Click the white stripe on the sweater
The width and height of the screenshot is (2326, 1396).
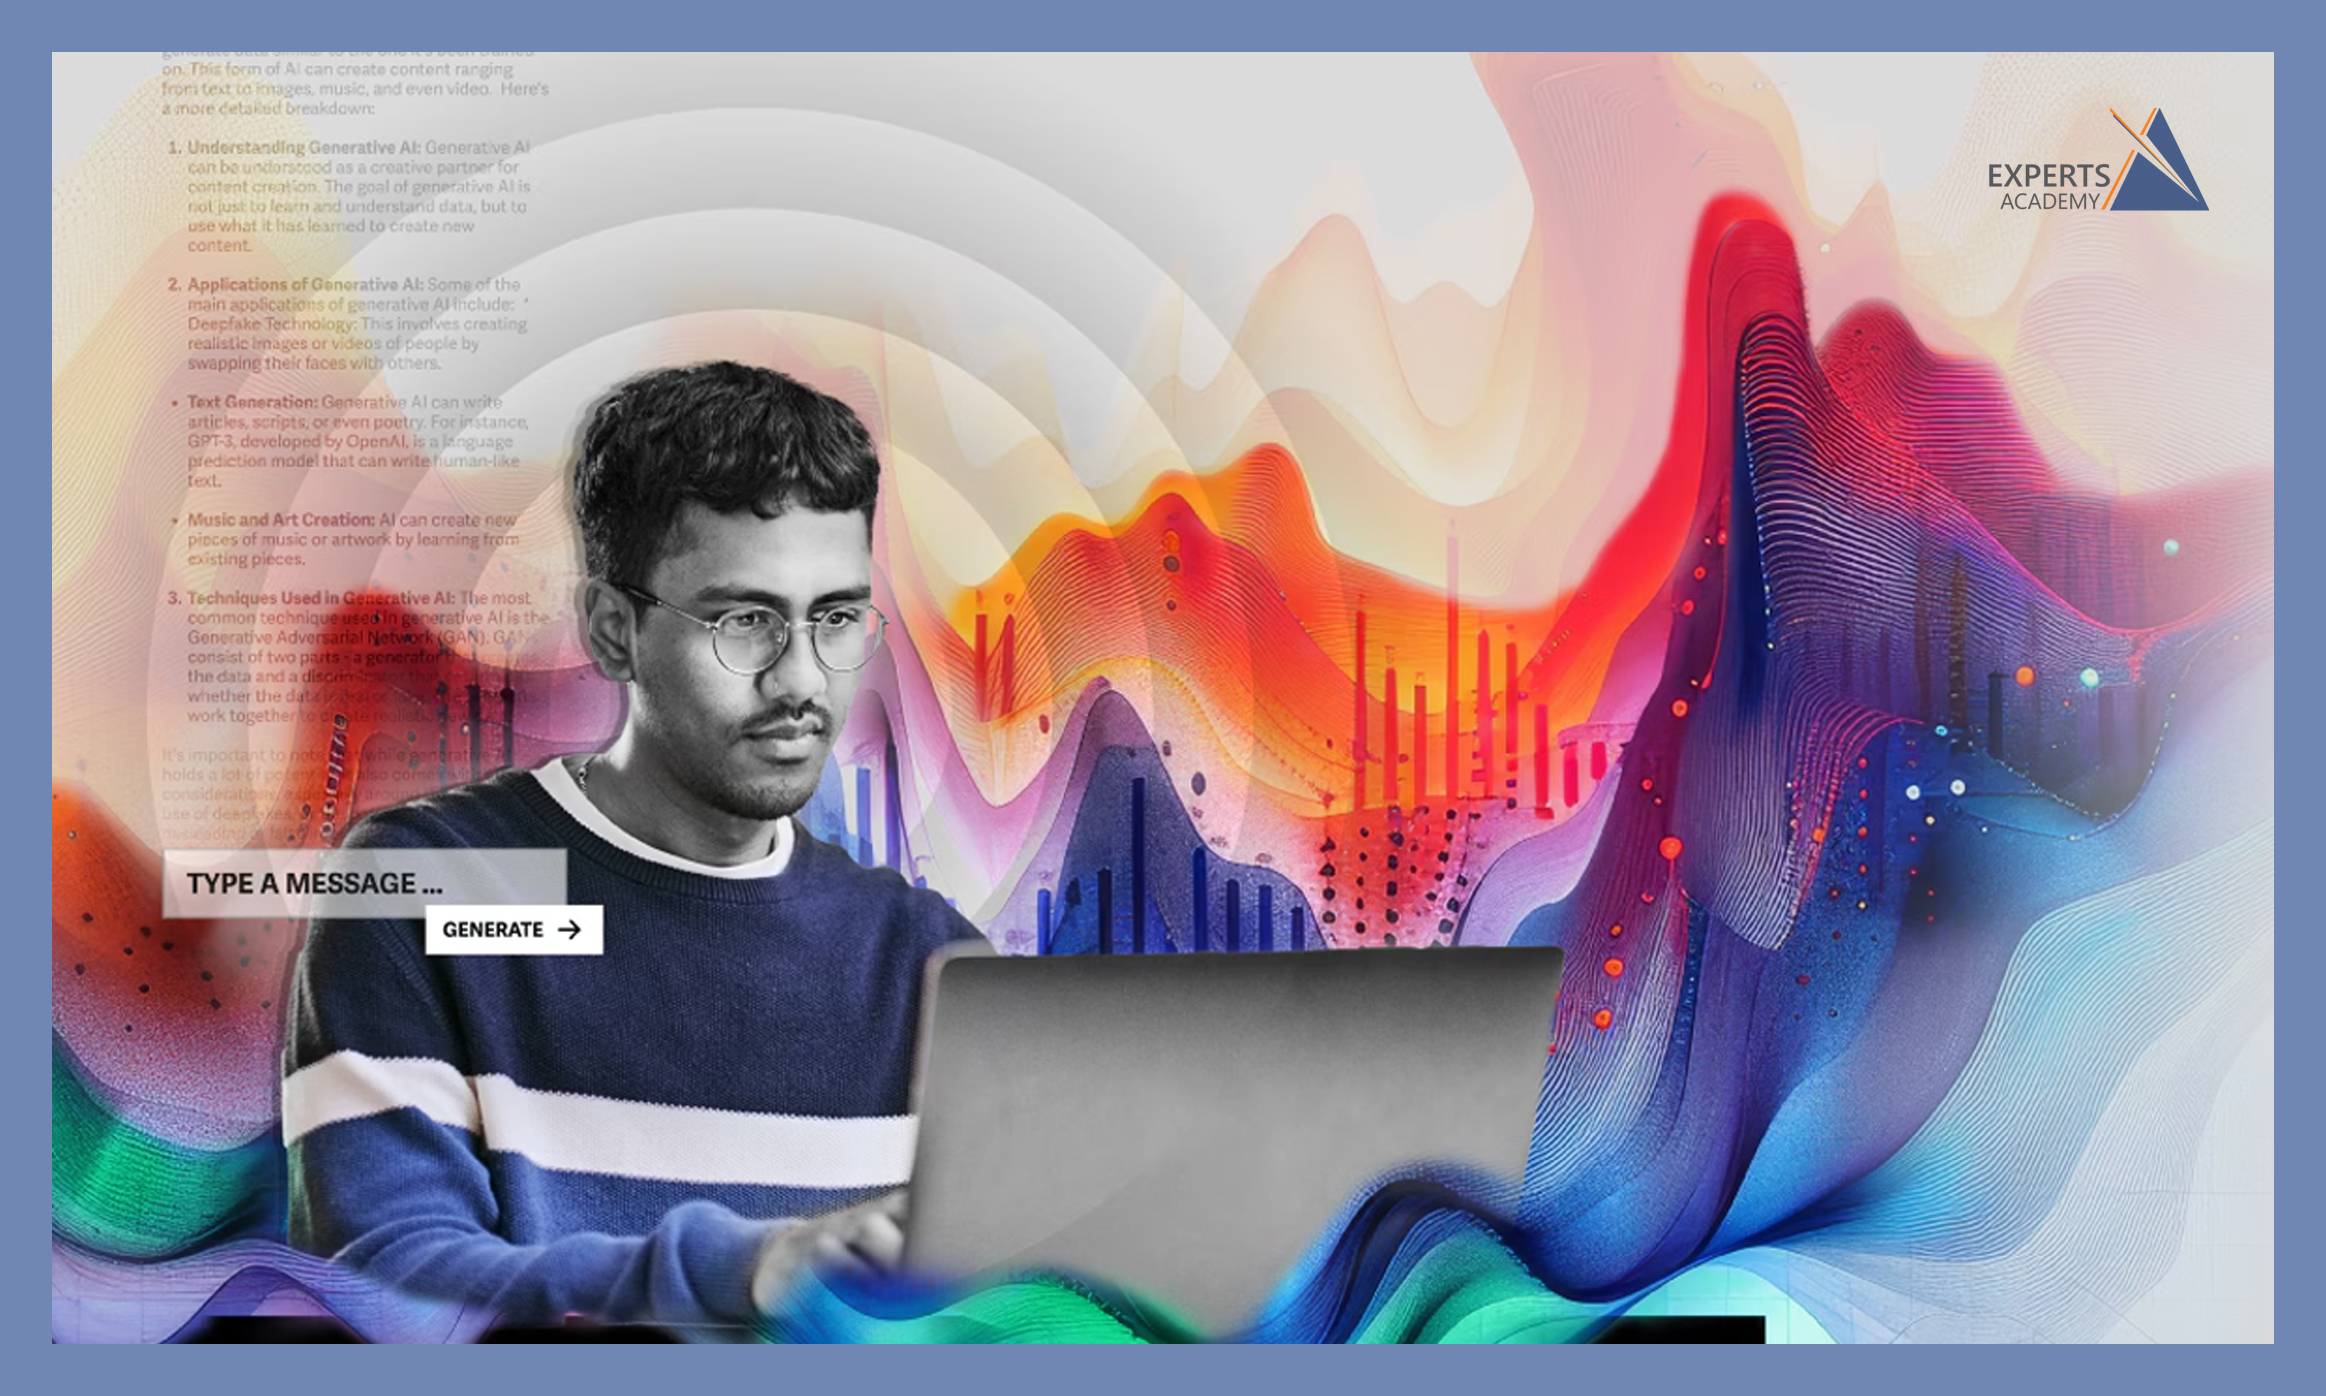pyautogui.click(x=680, y=1130)
